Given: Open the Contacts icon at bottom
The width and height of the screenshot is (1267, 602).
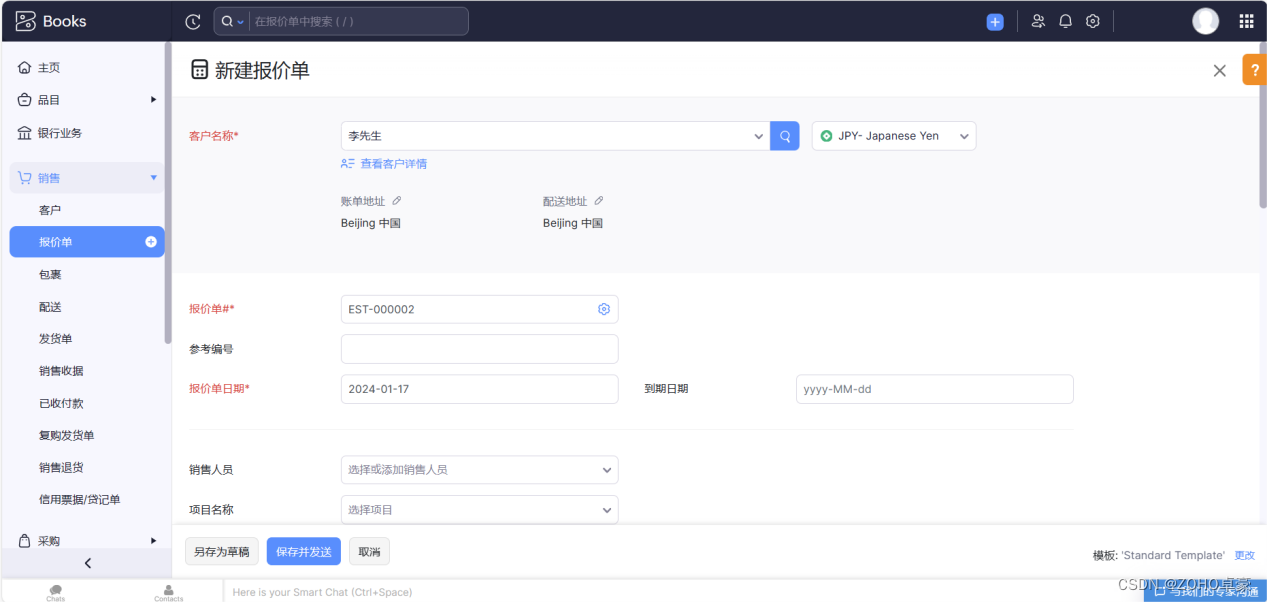Looking at the screenshot, I should coord(168,592).
